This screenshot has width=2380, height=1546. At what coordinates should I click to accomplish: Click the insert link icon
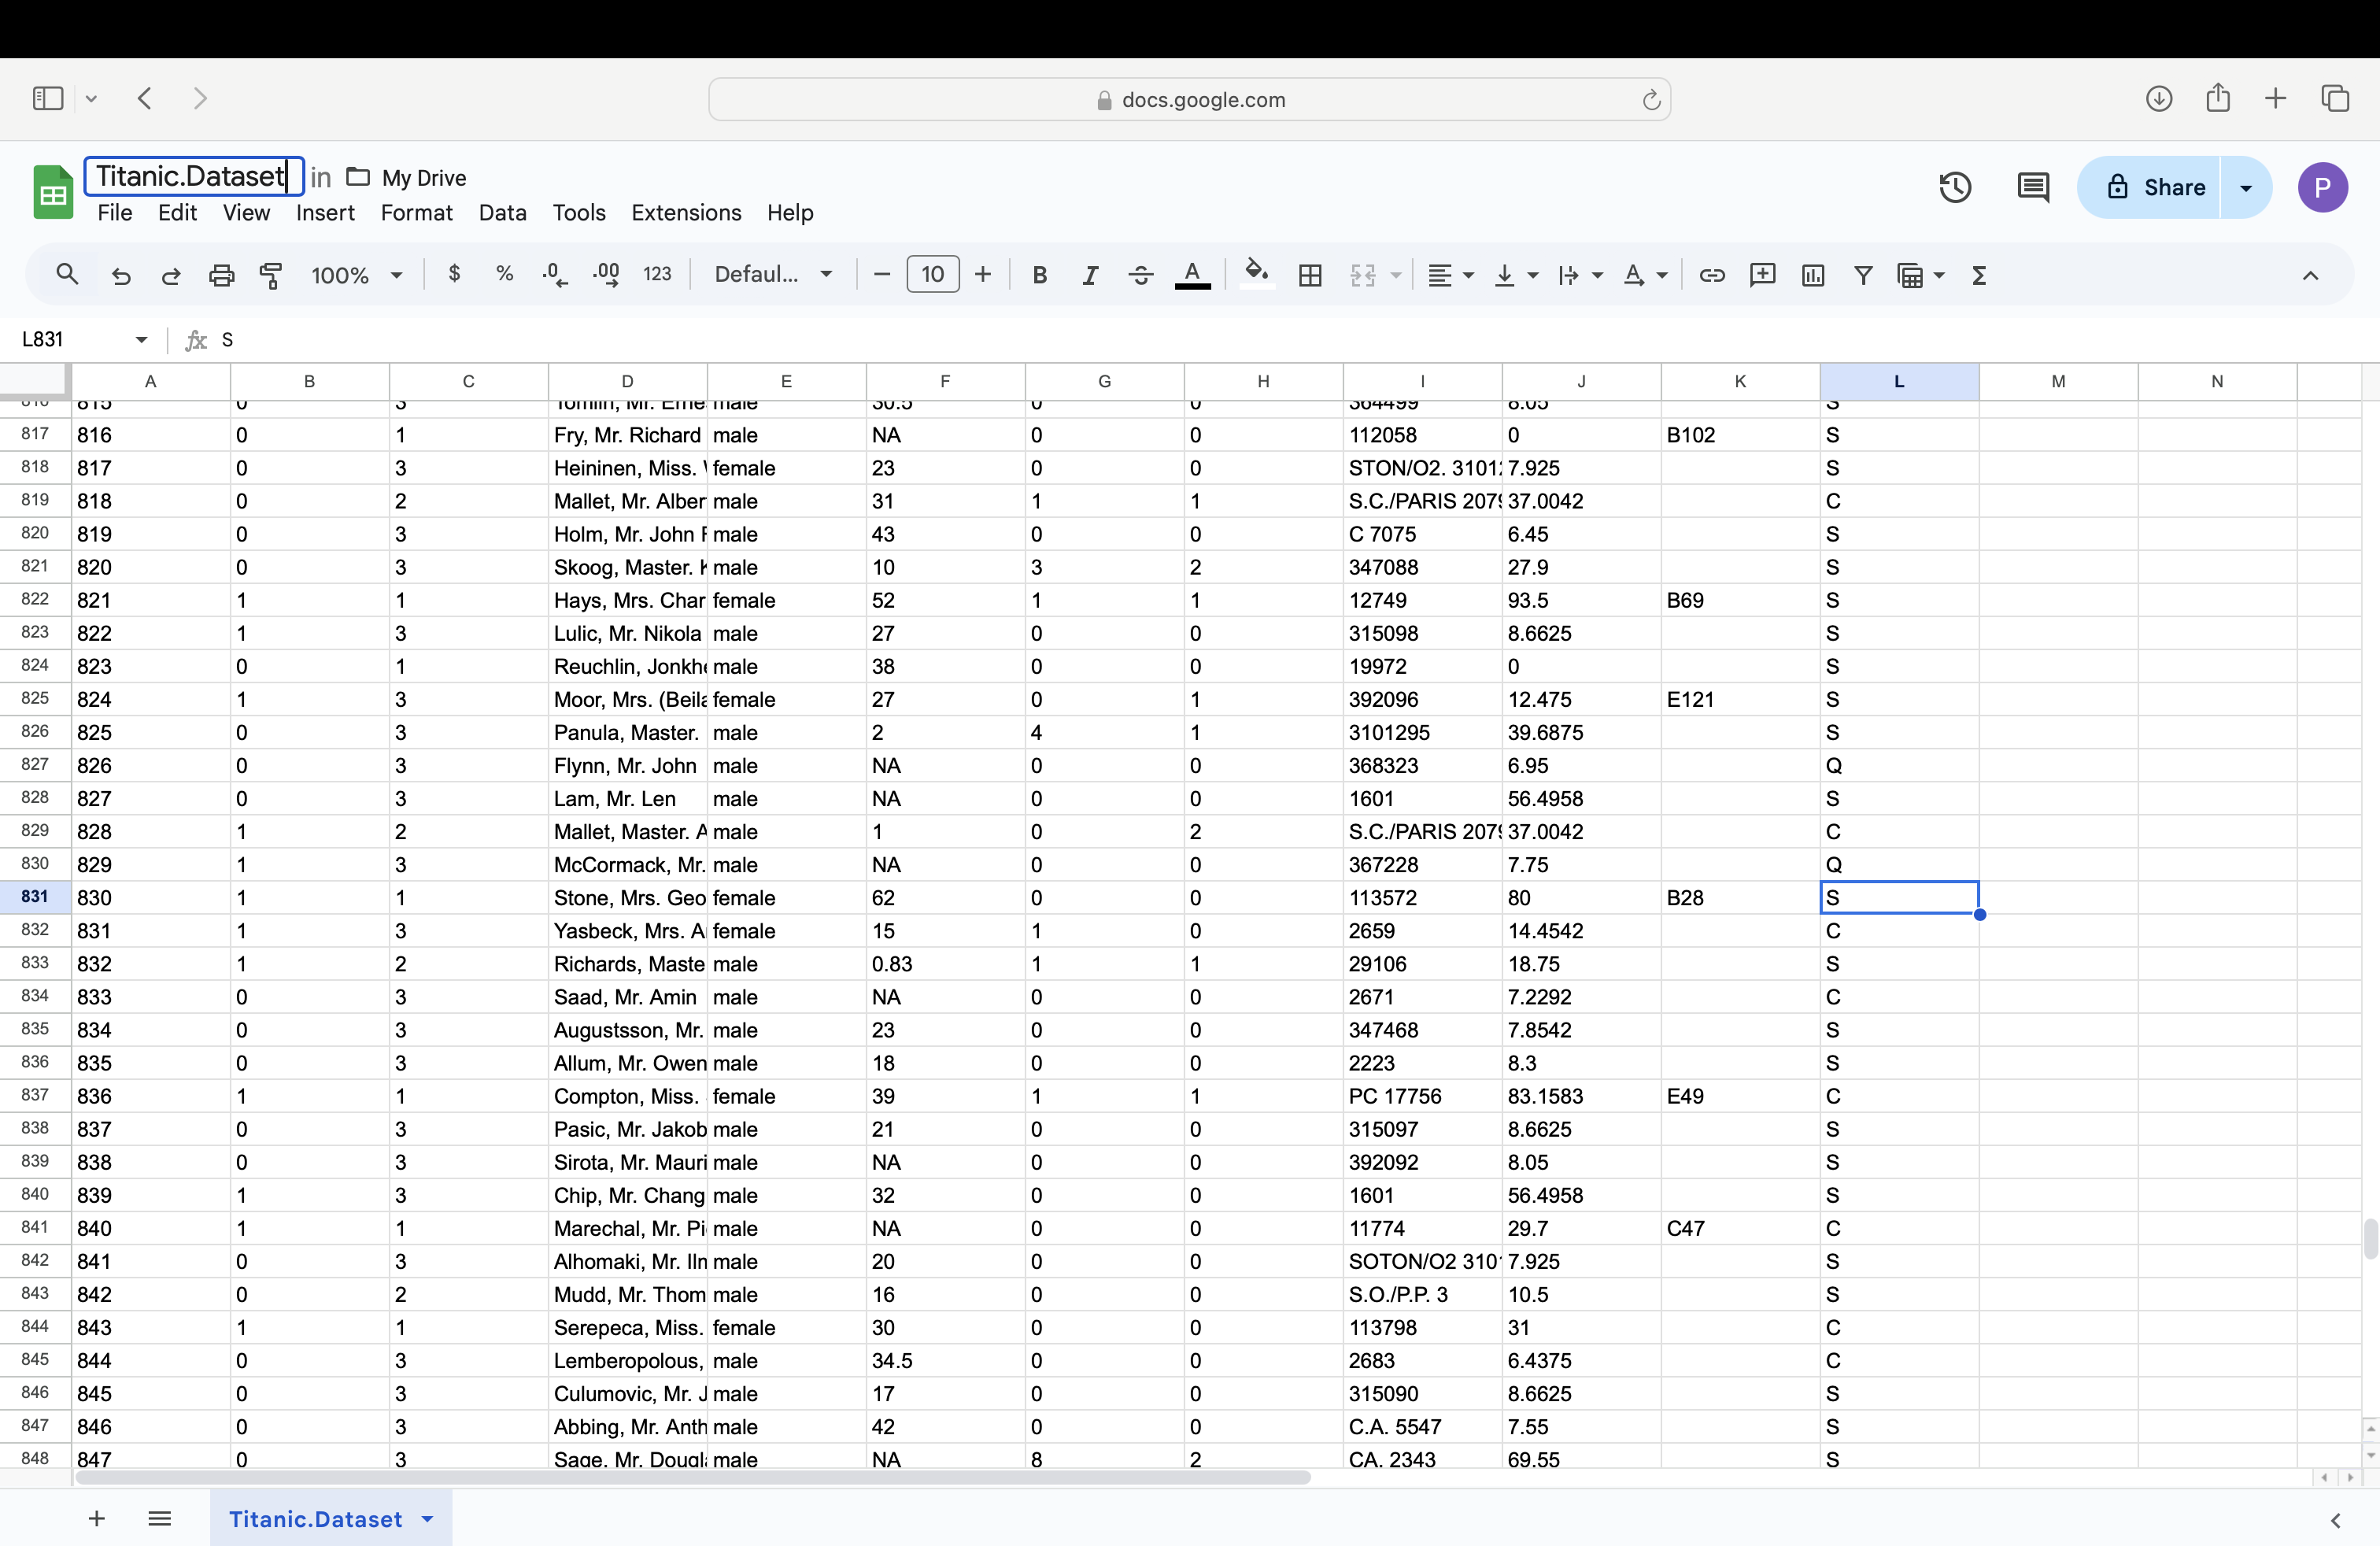pyautogui.click(x=1712, y=275)
